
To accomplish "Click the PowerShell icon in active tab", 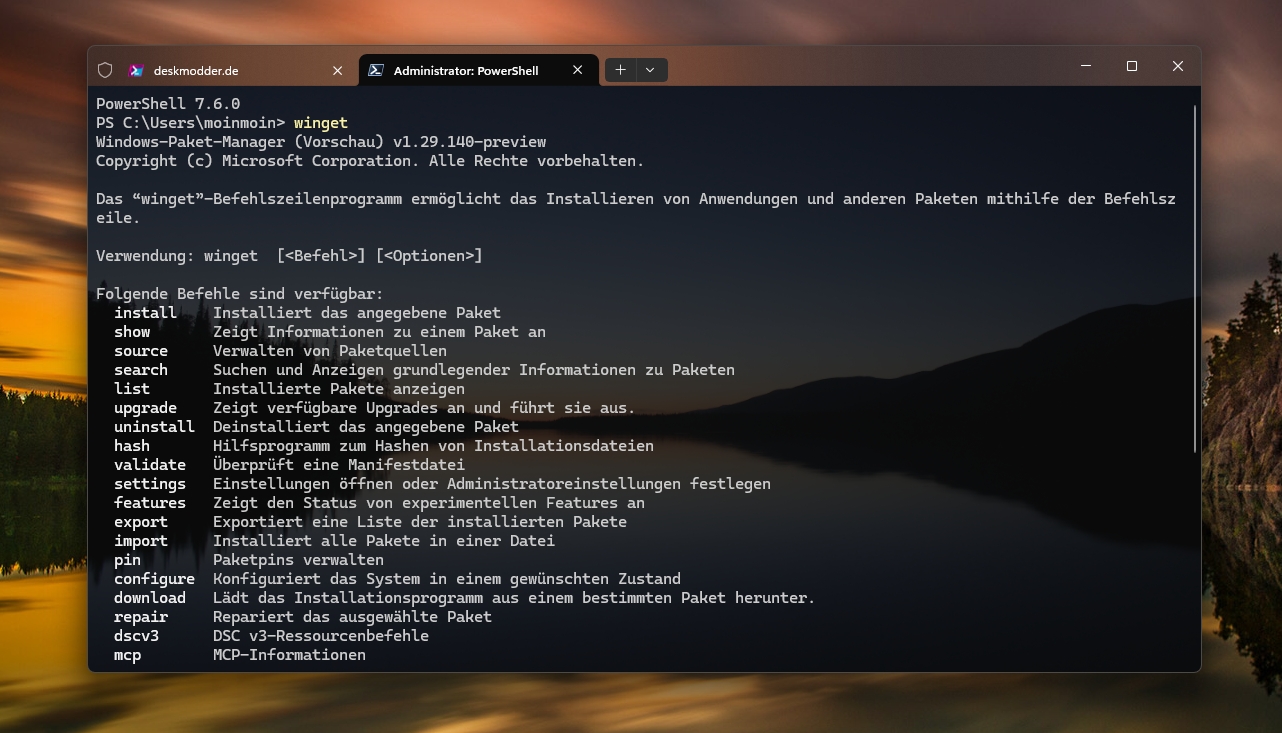I will point(375,70).
